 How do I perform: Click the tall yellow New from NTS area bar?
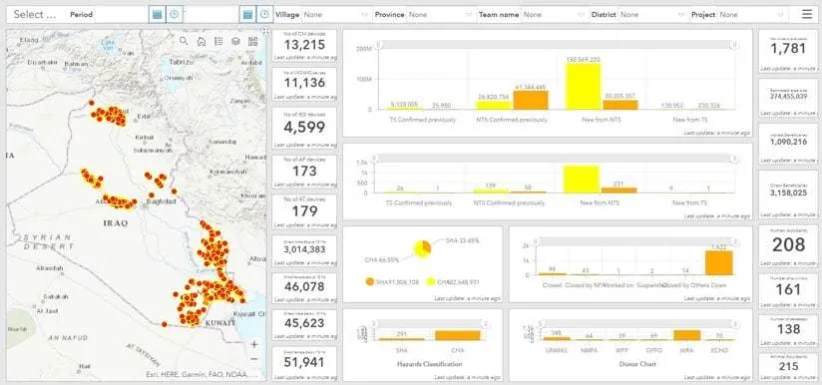tap(583, 86)
